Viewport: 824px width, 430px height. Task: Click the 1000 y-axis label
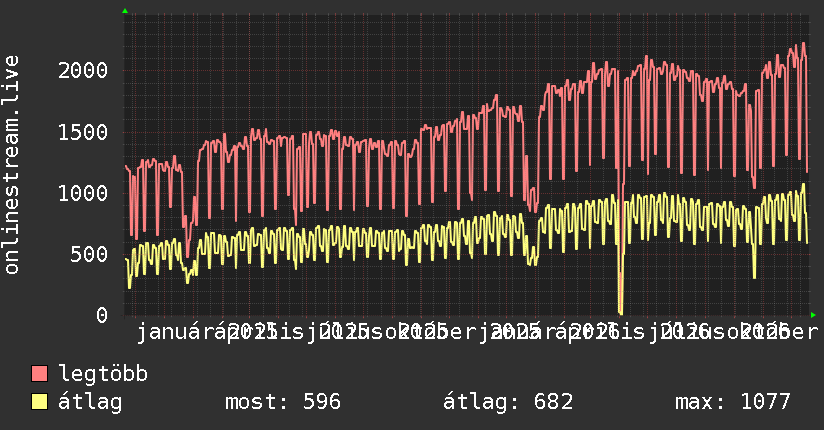click(x=83, y=193)
